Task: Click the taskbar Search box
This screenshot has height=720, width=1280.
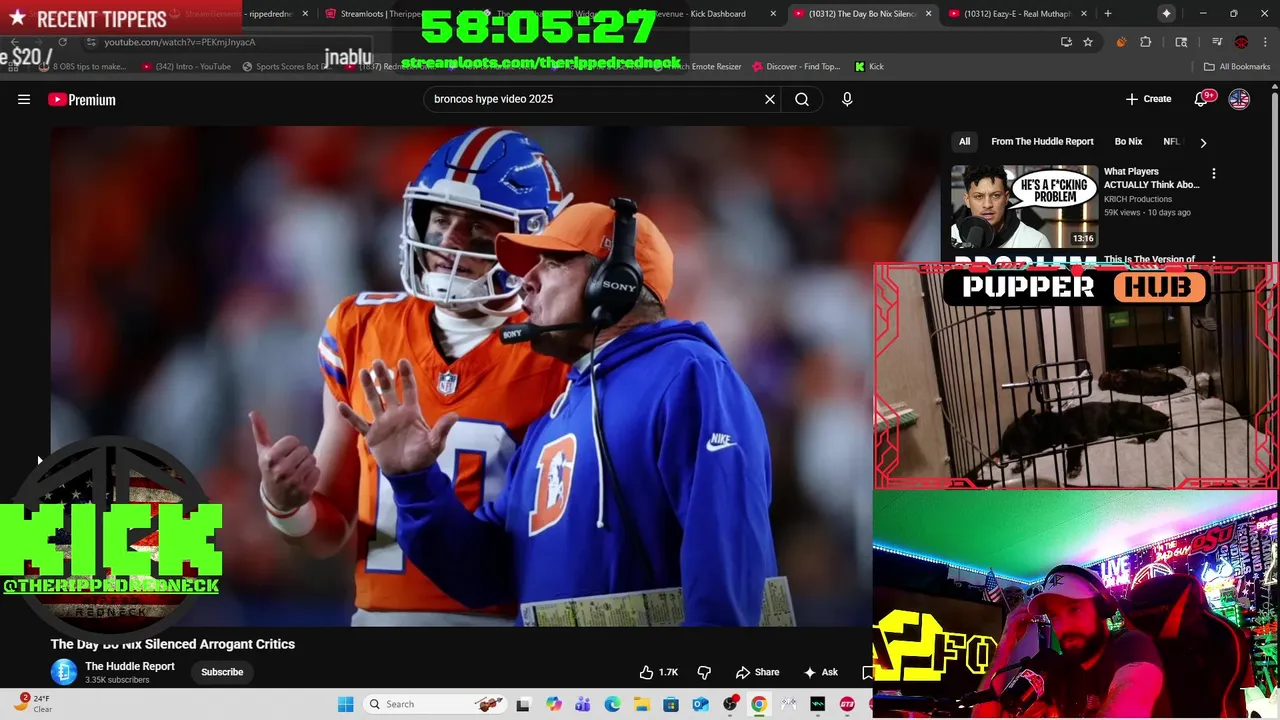Action: tap(435, 704)
